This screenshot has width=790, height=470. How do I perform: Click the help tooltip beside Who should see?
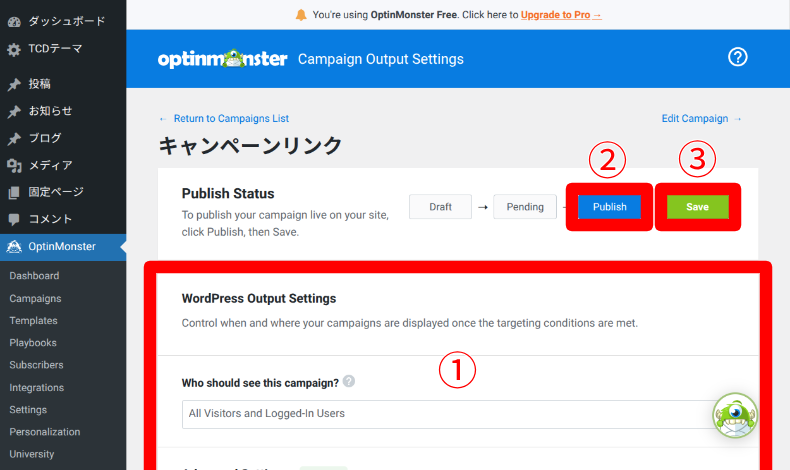349,381
